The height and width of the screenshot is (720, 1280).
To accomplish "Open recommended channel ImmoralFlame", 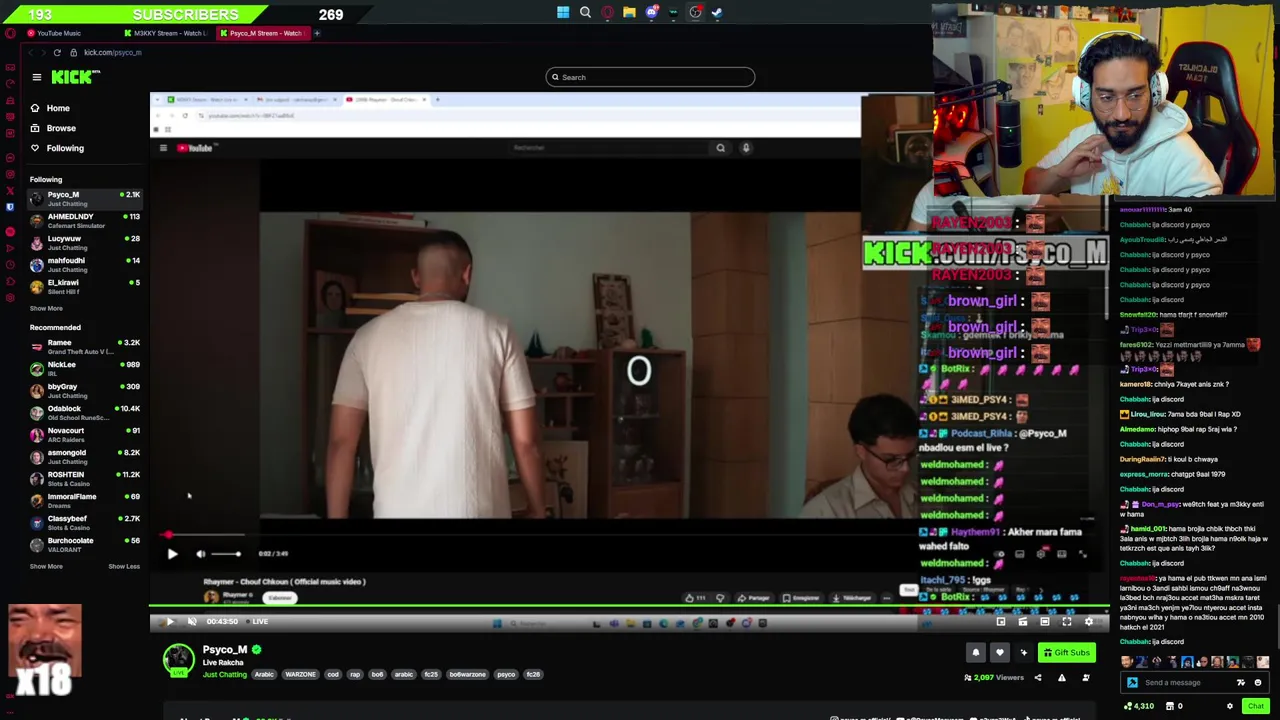I will [85, 501].
